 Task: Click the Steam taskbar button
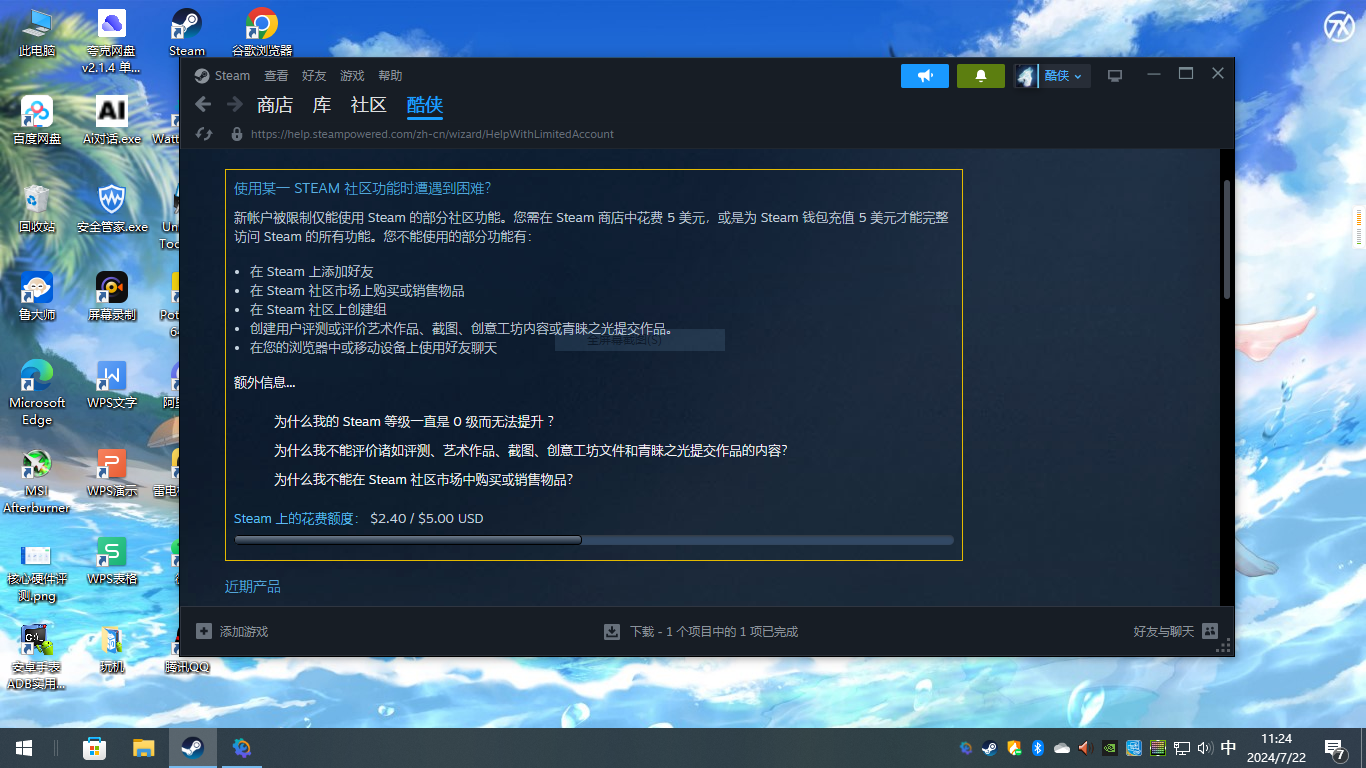coord(192,748)
